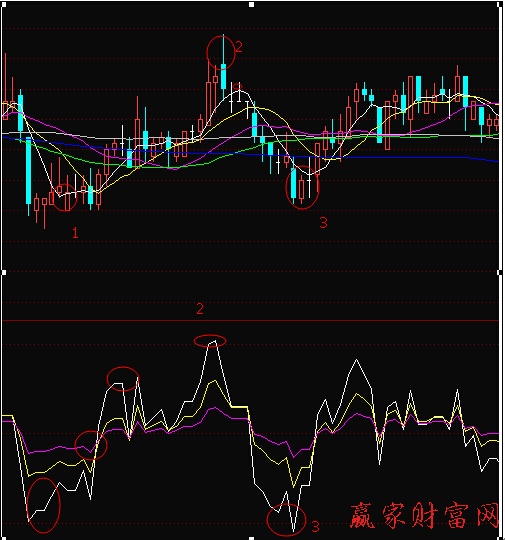
Task: Click the top-center selection handle of the chart
Action: point(252,4)
